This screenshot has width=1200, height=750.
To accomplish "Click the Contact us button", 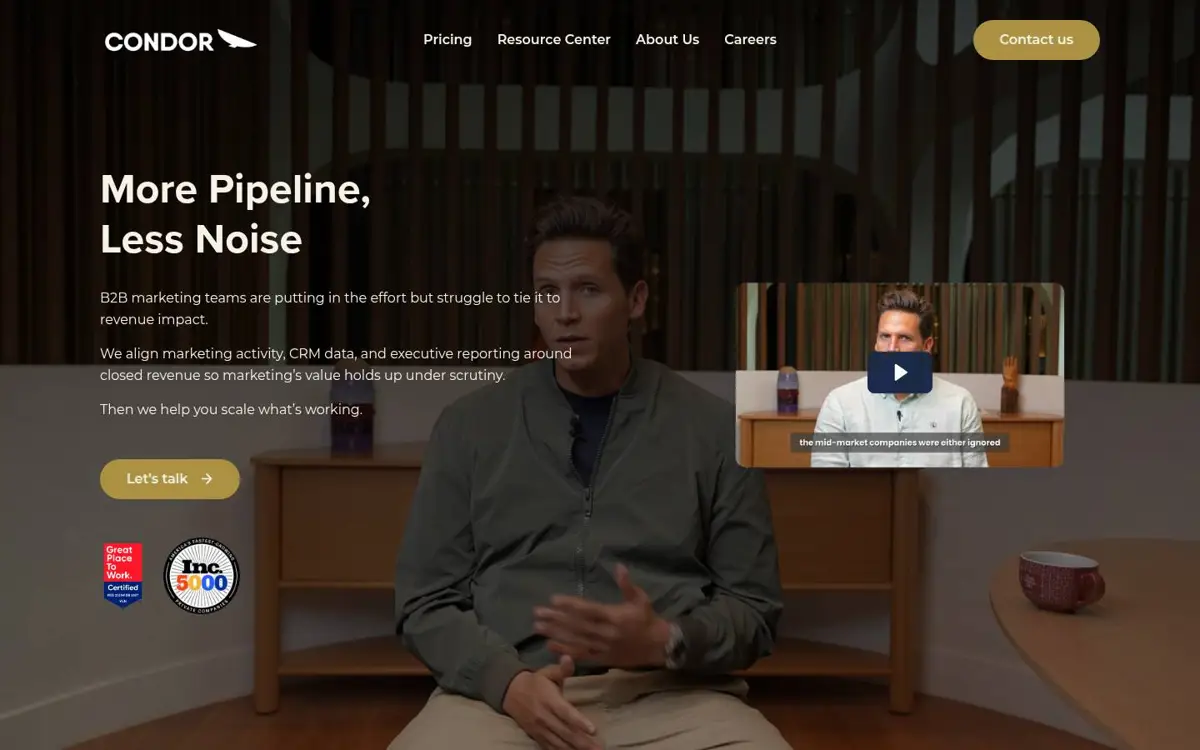I will coord(1036,40).
